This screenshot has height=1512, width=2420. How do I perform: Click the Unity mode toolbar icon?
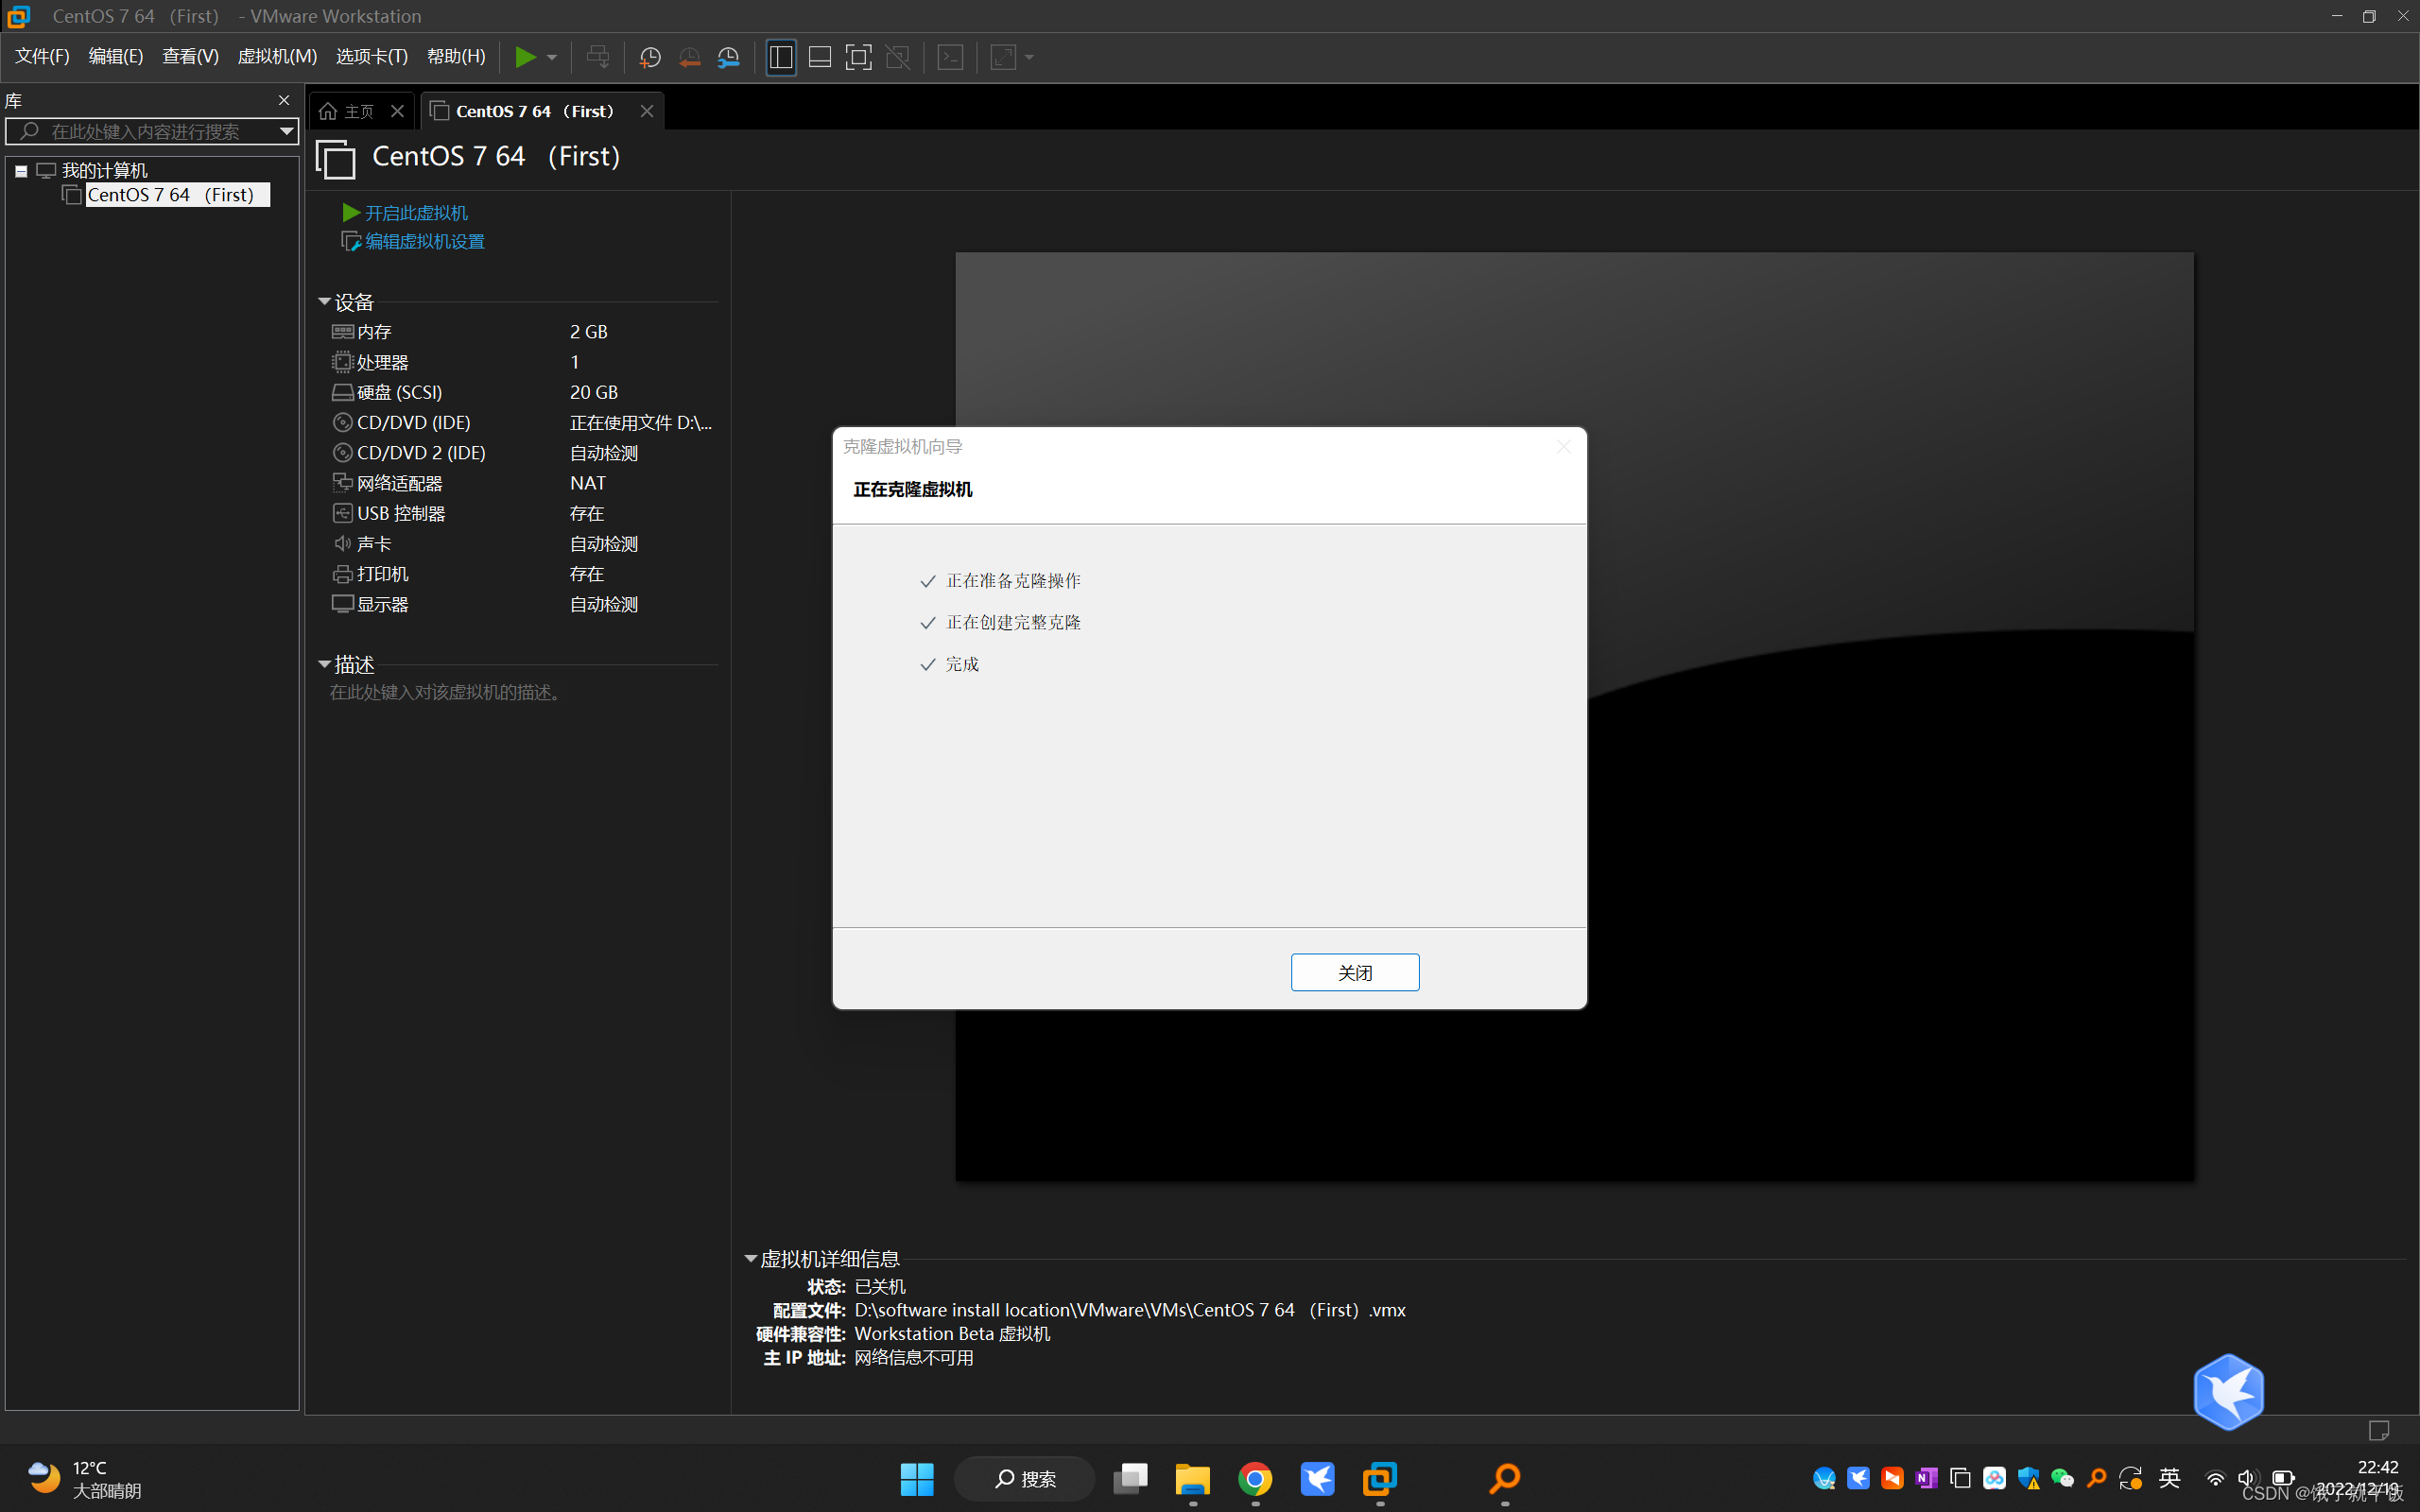(x=898, y=57)
